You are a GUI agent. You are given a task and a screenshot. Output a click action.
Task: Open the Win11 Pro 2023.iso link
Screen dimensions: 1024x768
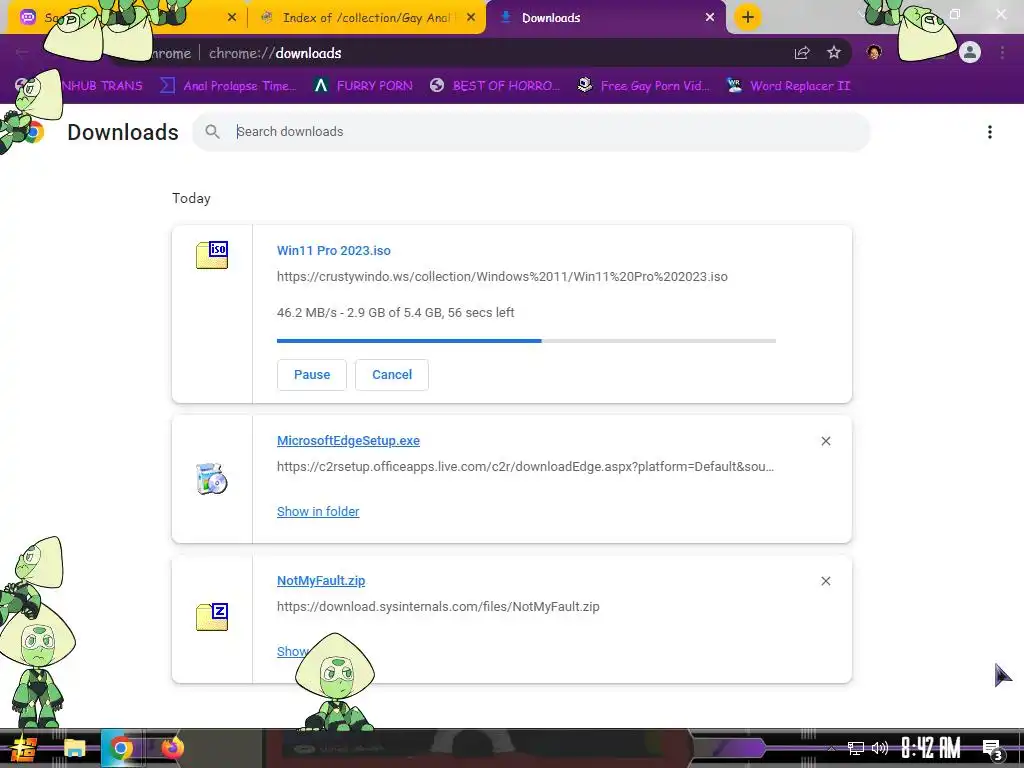334,250
